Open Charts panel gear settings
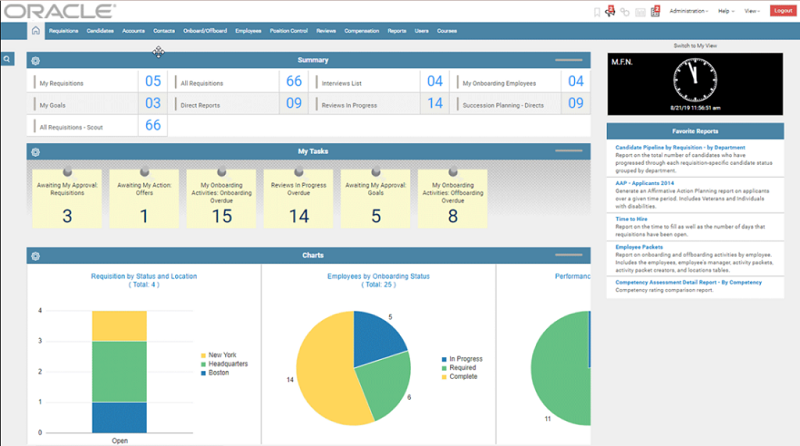This screenshot has height=446, width=800. [x=35, y=256]
